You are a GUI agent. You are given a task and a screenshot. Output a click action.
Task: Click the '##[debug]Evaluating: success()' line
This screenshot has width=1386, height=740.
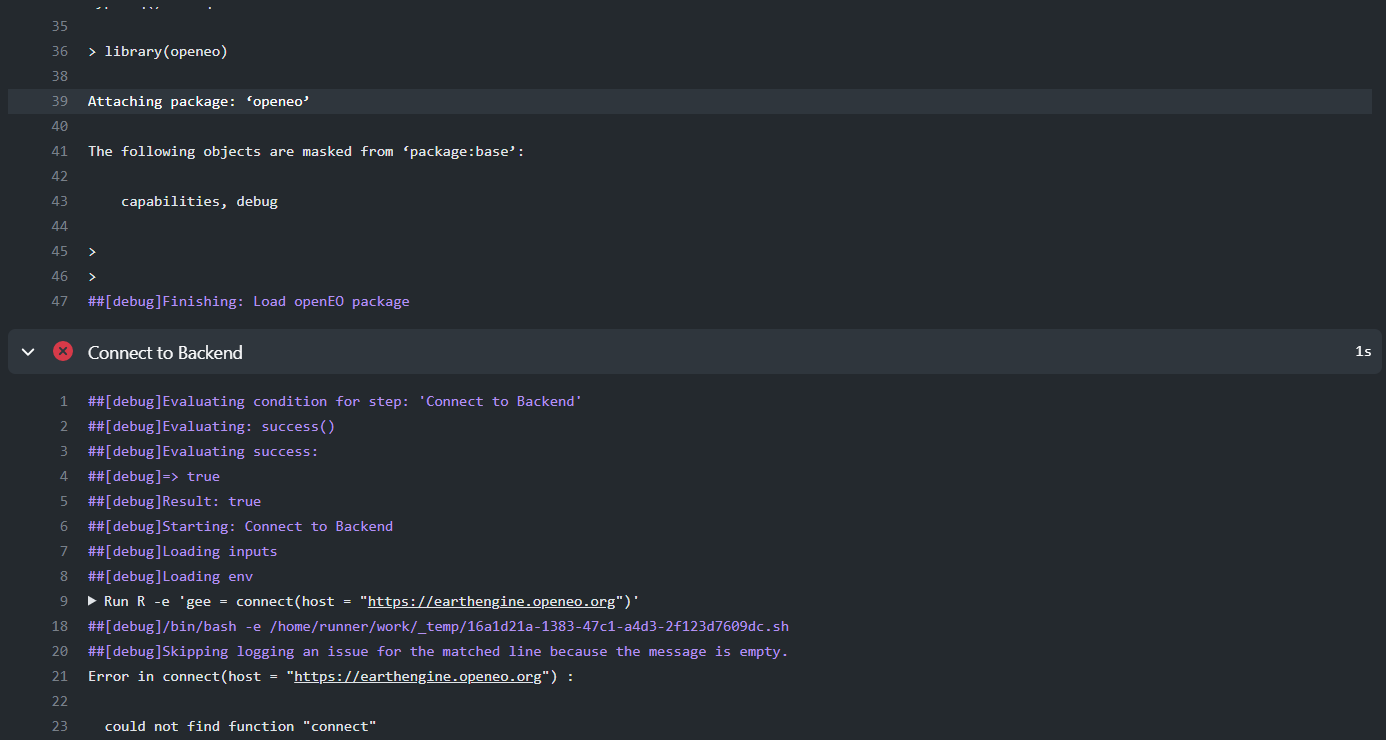[x=212, y=426]
